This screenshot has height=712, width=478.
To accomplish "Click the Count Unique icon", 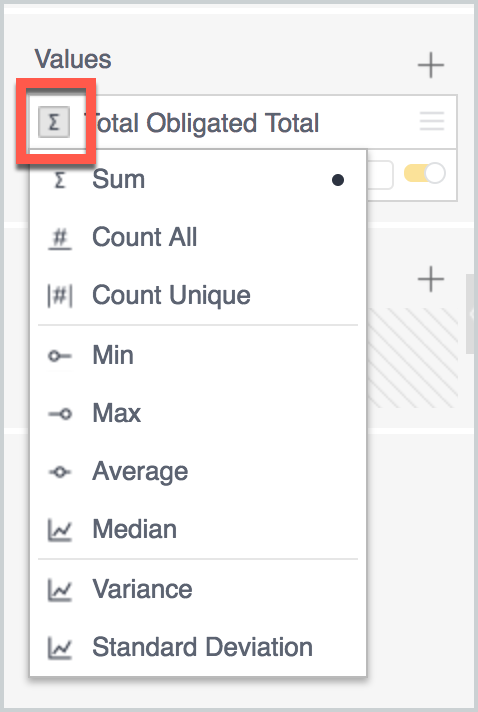I will 59,296.
